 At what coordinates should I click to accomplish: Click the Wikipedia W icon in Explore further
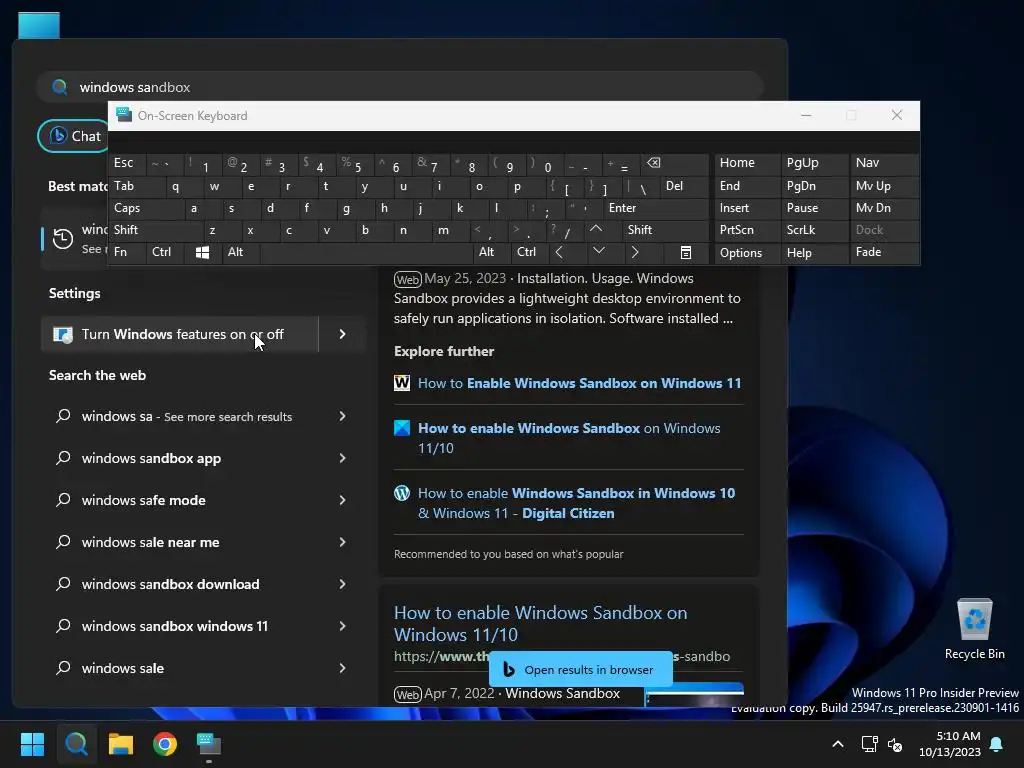[402, 383]
